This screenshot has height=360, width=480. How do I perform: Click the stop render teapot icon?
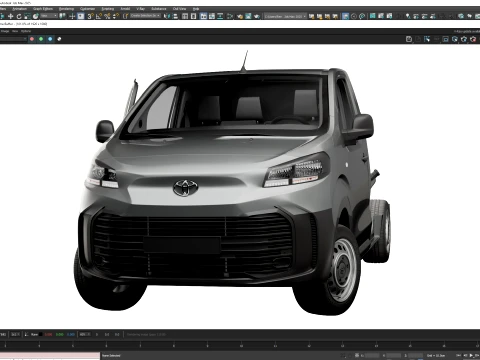473,39
